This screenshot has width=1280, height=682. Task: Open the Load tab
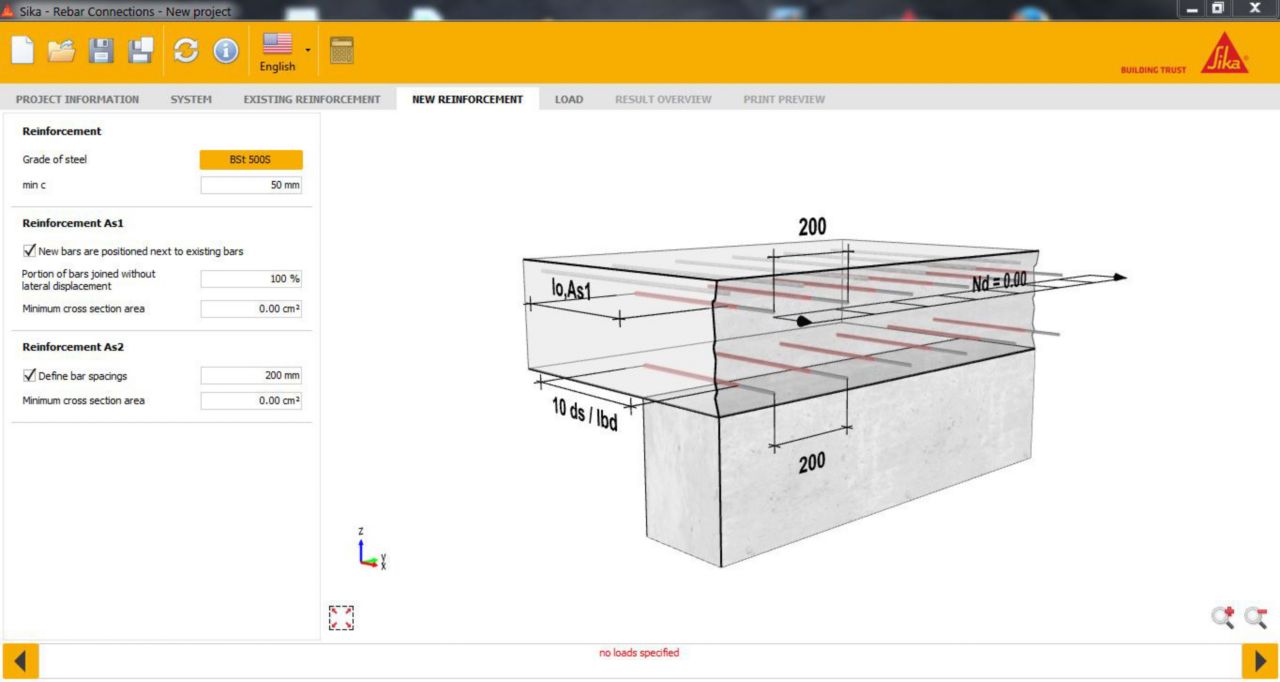[569, 99]
